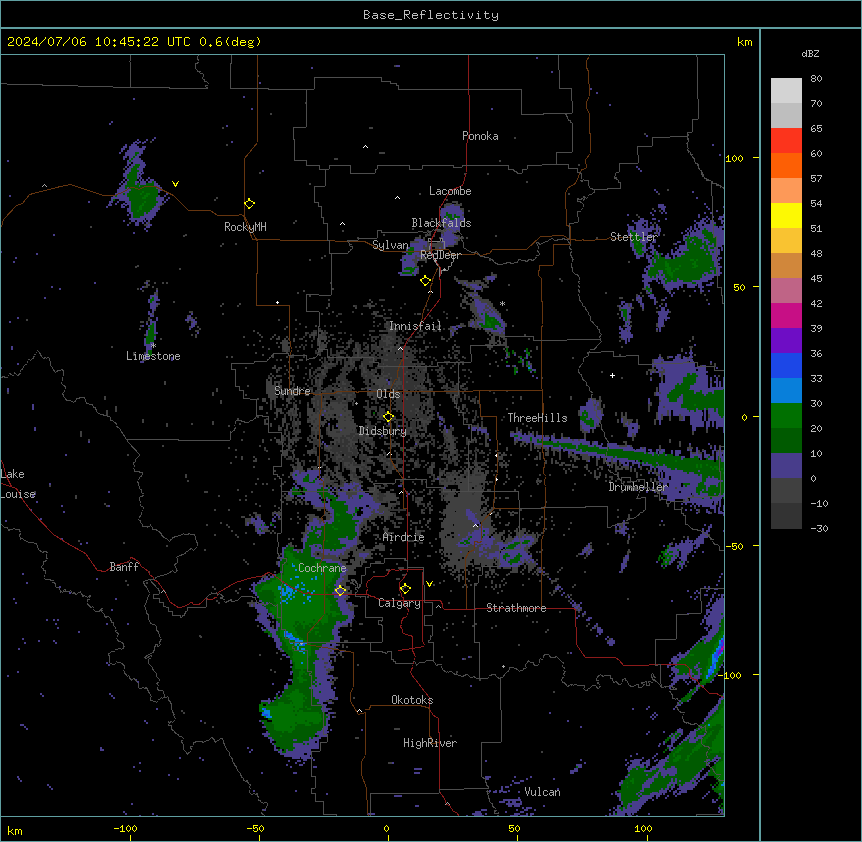Image resolution: width=862 pixels, height=842 pixels.
Task: Click the Banff label
Action: pos(124,567)
